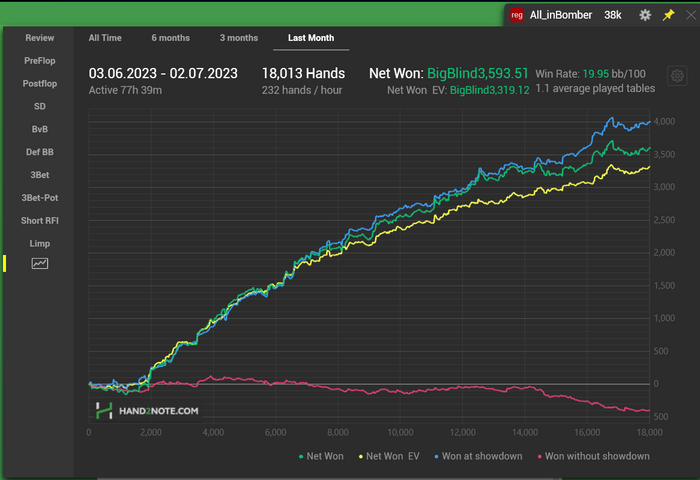Click the 38k hands count in header

(612, 15)
